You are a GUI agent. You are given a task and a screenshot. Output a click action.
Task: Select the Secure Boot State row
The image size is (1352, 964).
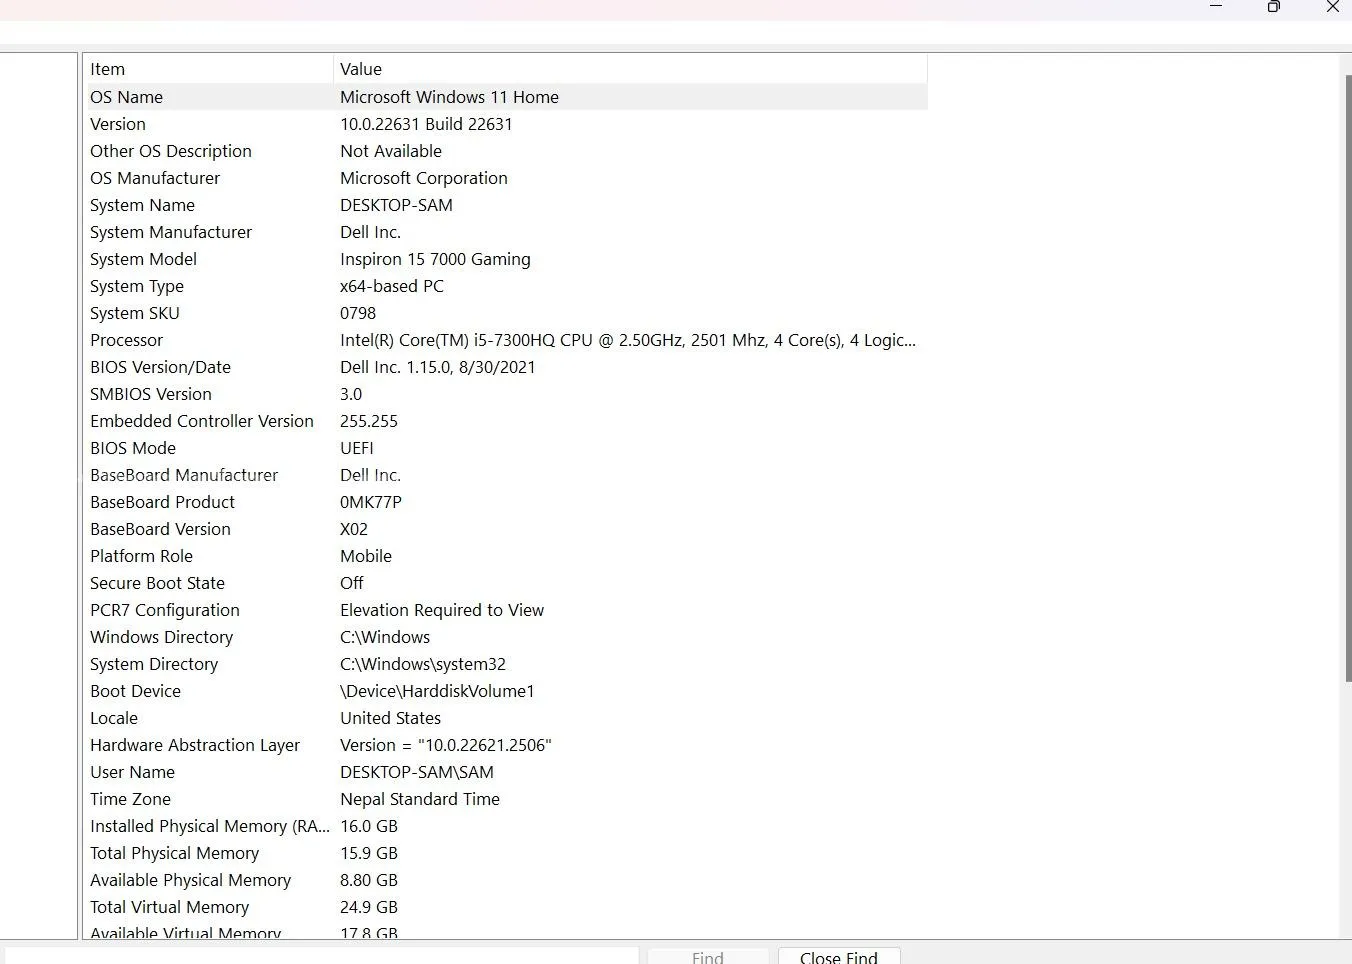coord(157,583)
